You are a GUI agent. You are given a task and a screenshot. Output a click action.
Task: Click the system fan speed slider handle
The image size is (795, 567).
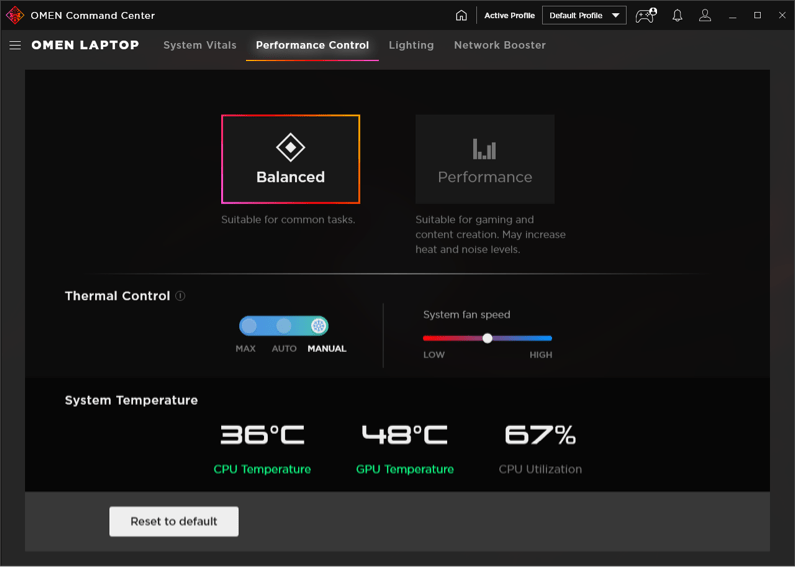[x=487, y=338]
